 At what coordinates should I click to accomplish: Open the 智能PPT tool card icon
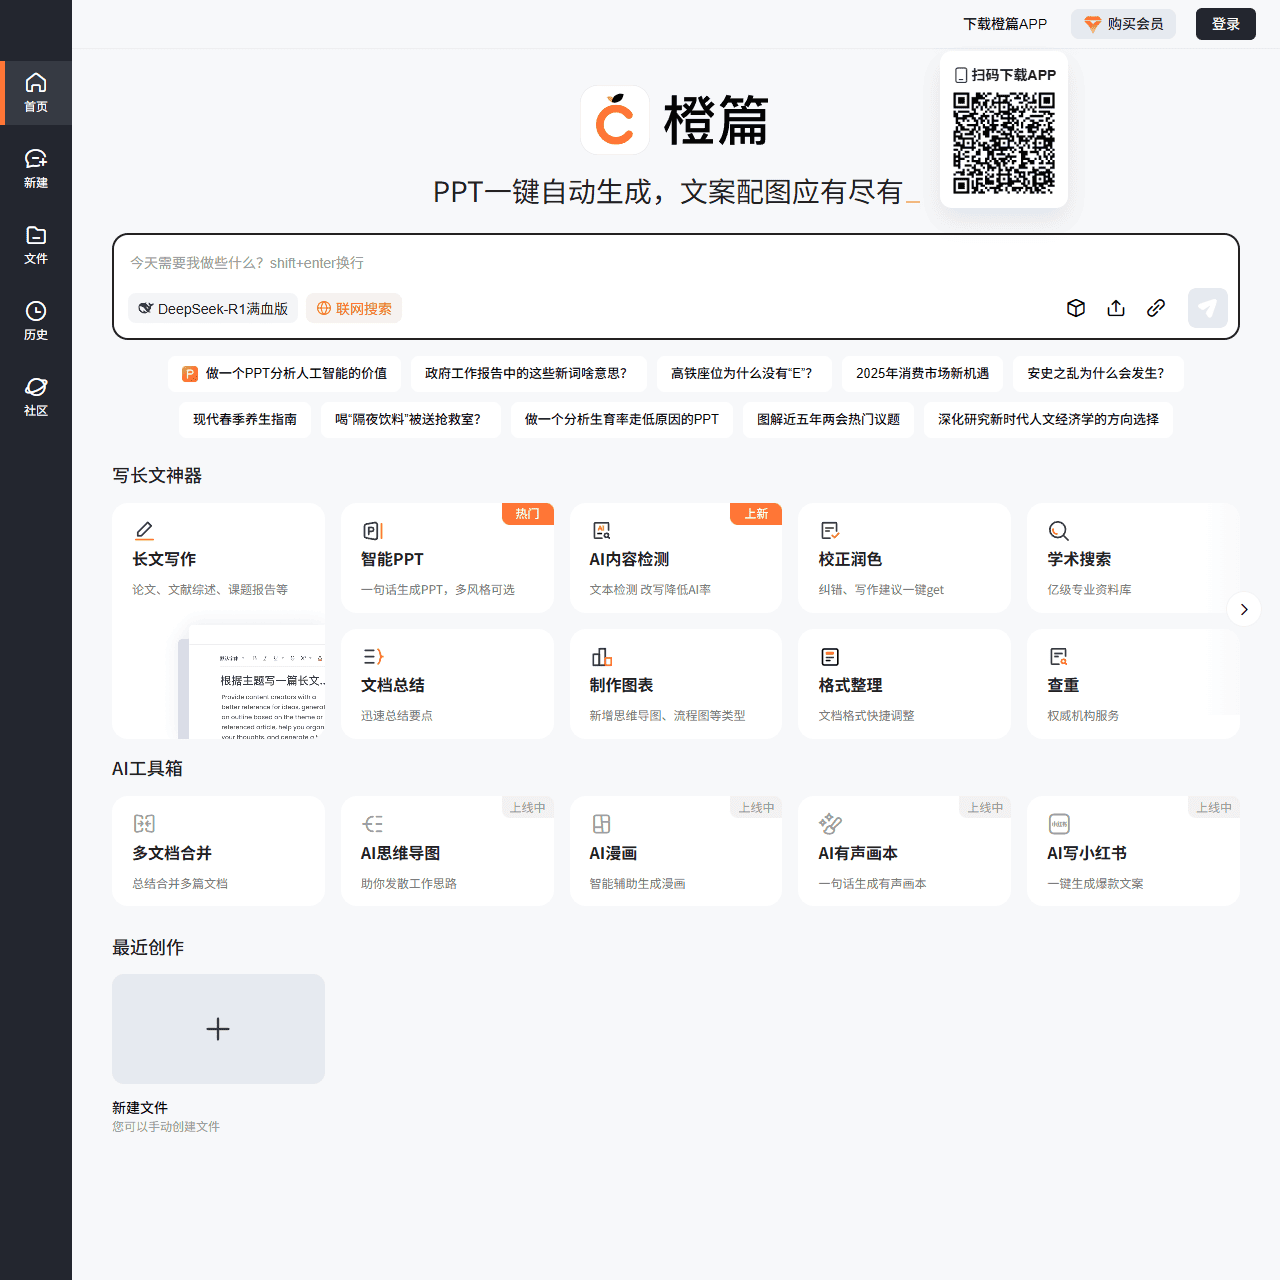pos(373,530)
